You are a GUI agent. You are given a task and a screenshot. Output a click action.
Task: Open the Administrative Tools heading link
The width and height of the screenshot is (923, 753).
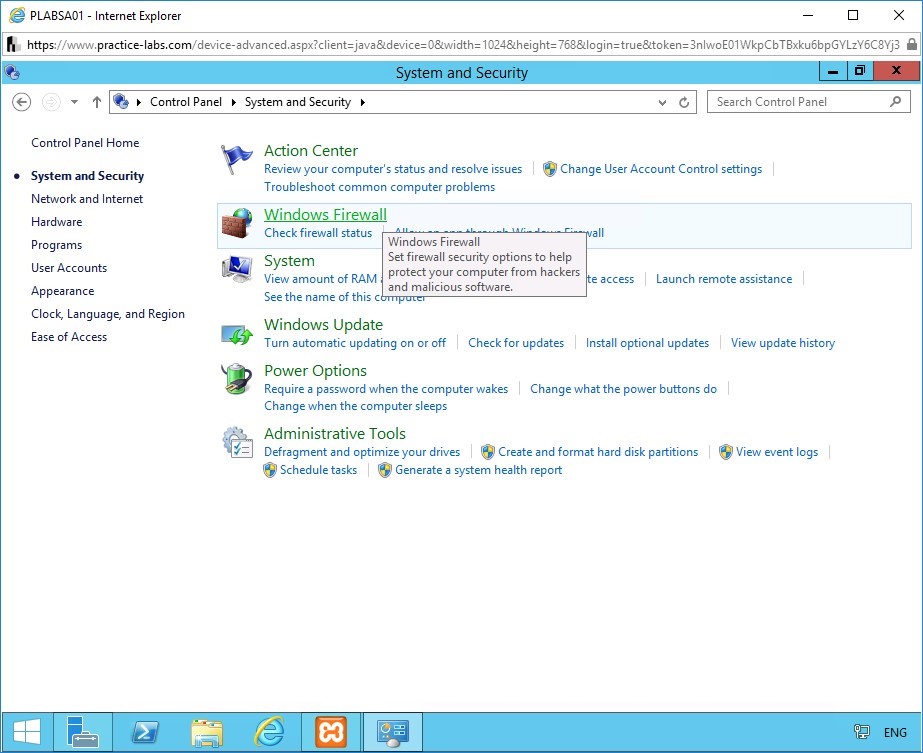coord(335,433)
